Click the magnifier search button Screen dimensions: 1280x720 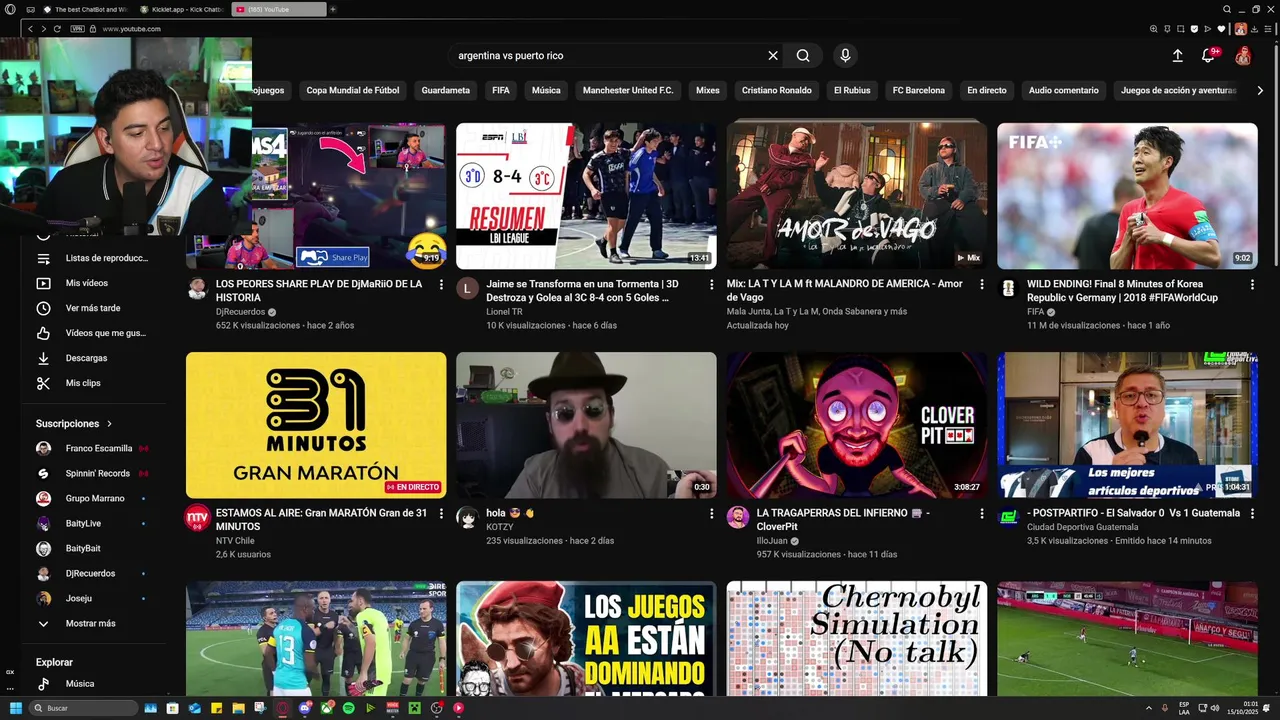coord(803,56)
